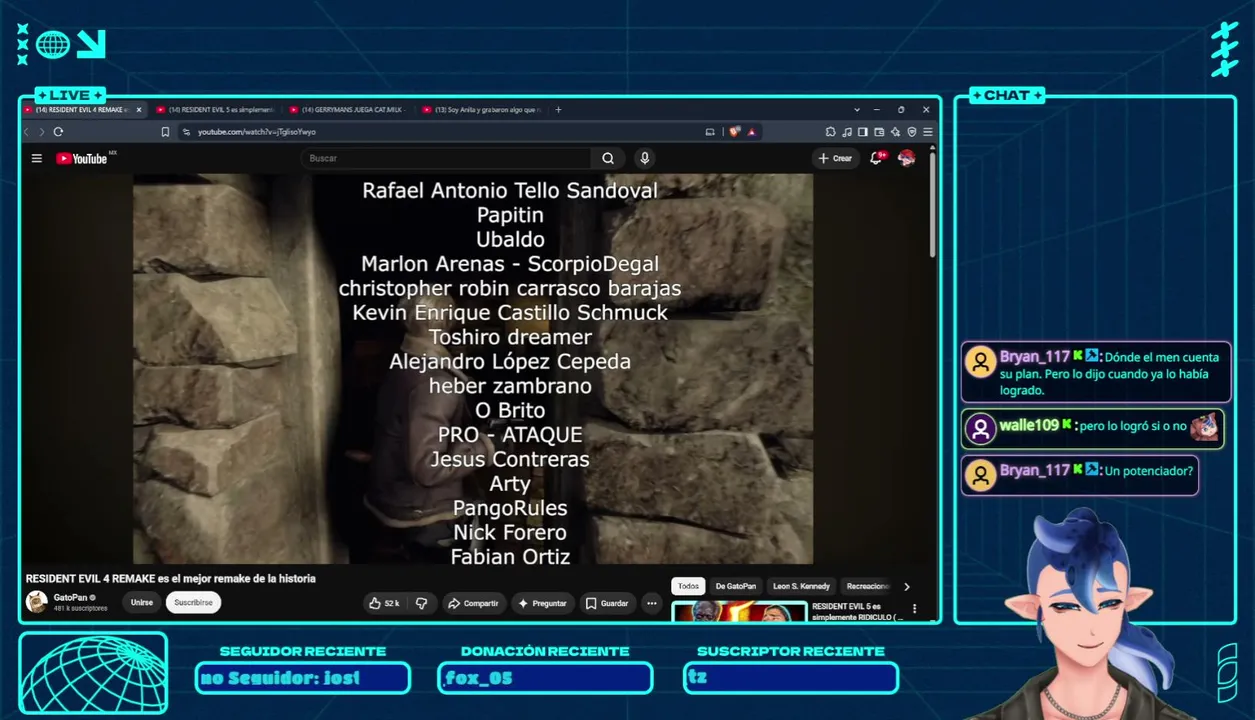Viewport: 1255px width, 720px height.
Task: Click Bryan_117's message 'Un potenciador?'
Action: (x=1080, y=475)
